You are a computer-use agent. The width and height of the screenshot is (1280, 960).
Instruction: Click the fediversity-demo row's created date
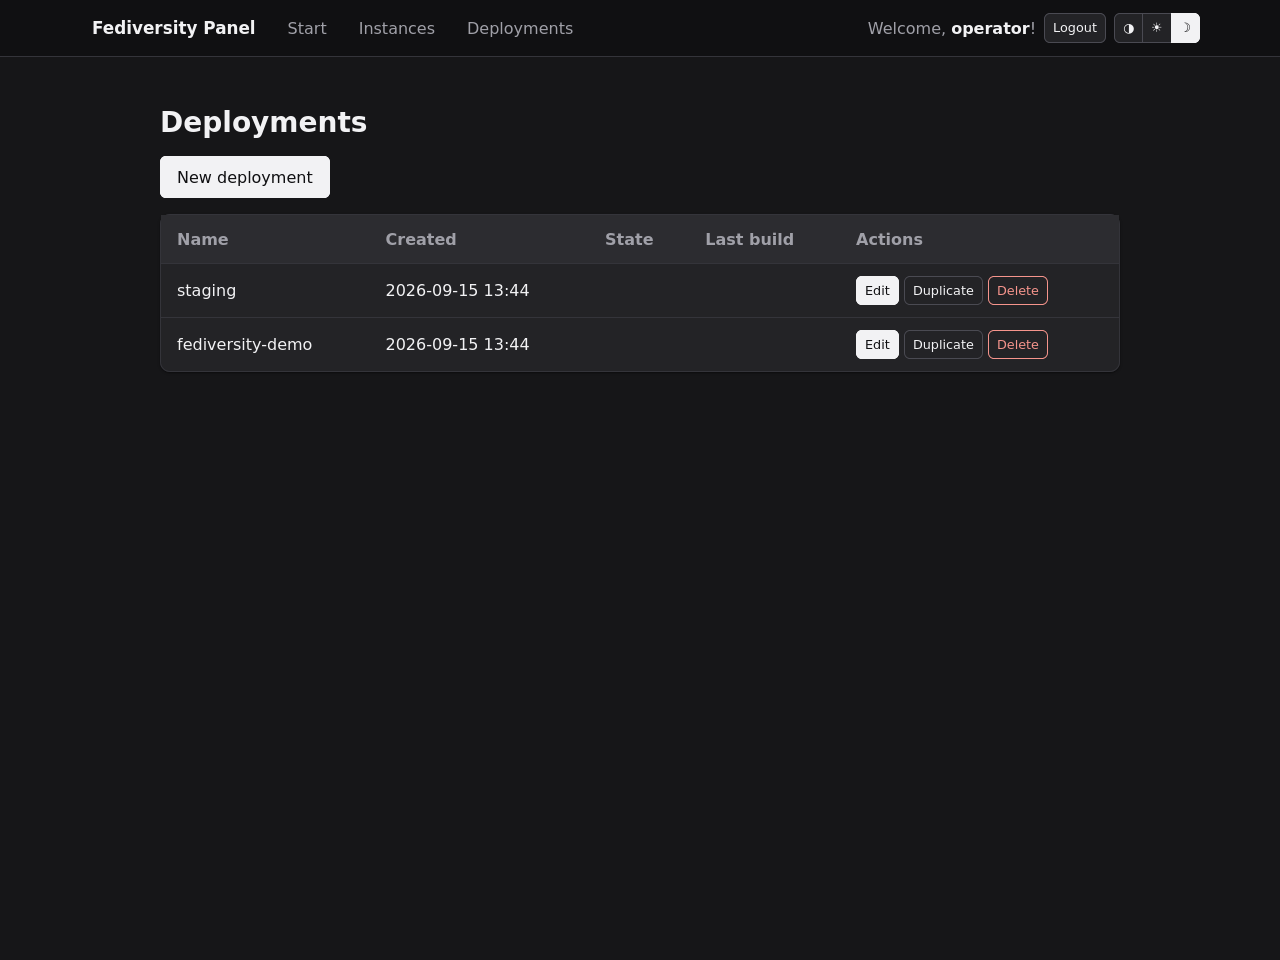(457, 344)
